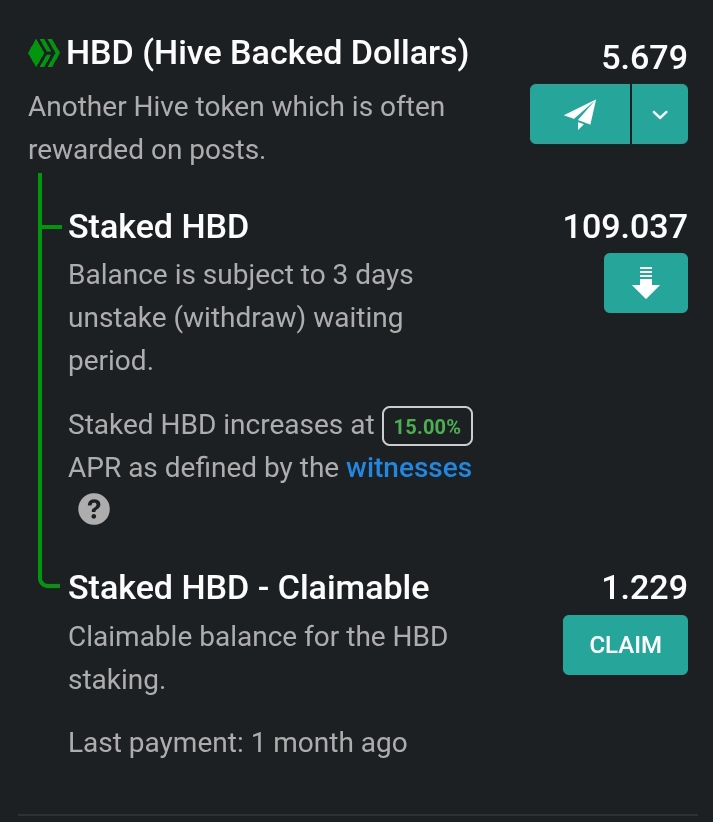Click the staked HBD balance 109.037
Image resolution: width=713 pixels, height=822 pixels.
pos(625,226)
